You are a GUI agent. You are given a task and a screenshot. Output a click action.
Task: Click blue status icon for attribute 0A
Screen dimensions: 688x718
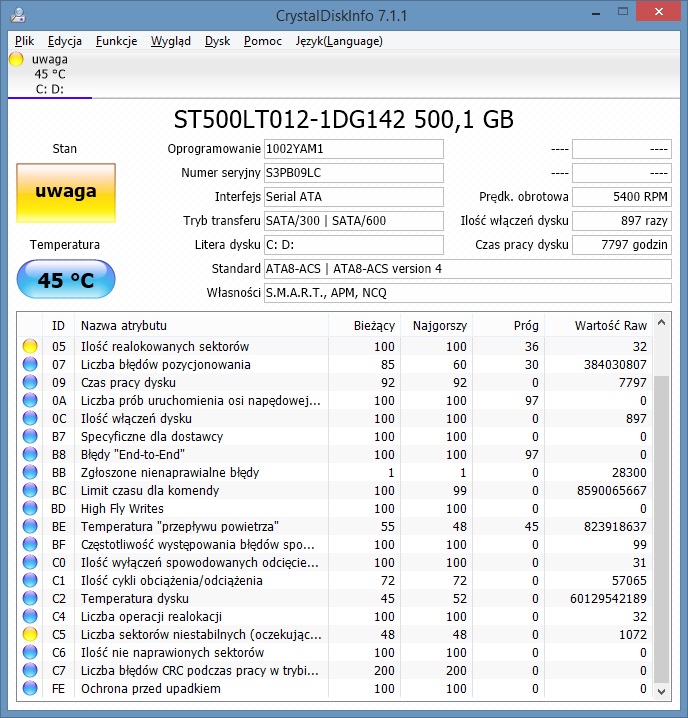[x=30, y=400]
